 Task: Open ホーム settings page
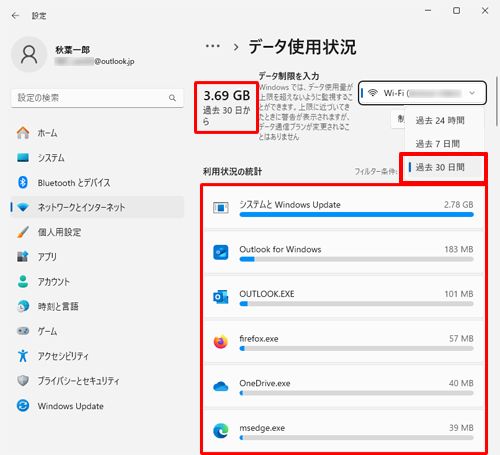(x=97, y=133)
